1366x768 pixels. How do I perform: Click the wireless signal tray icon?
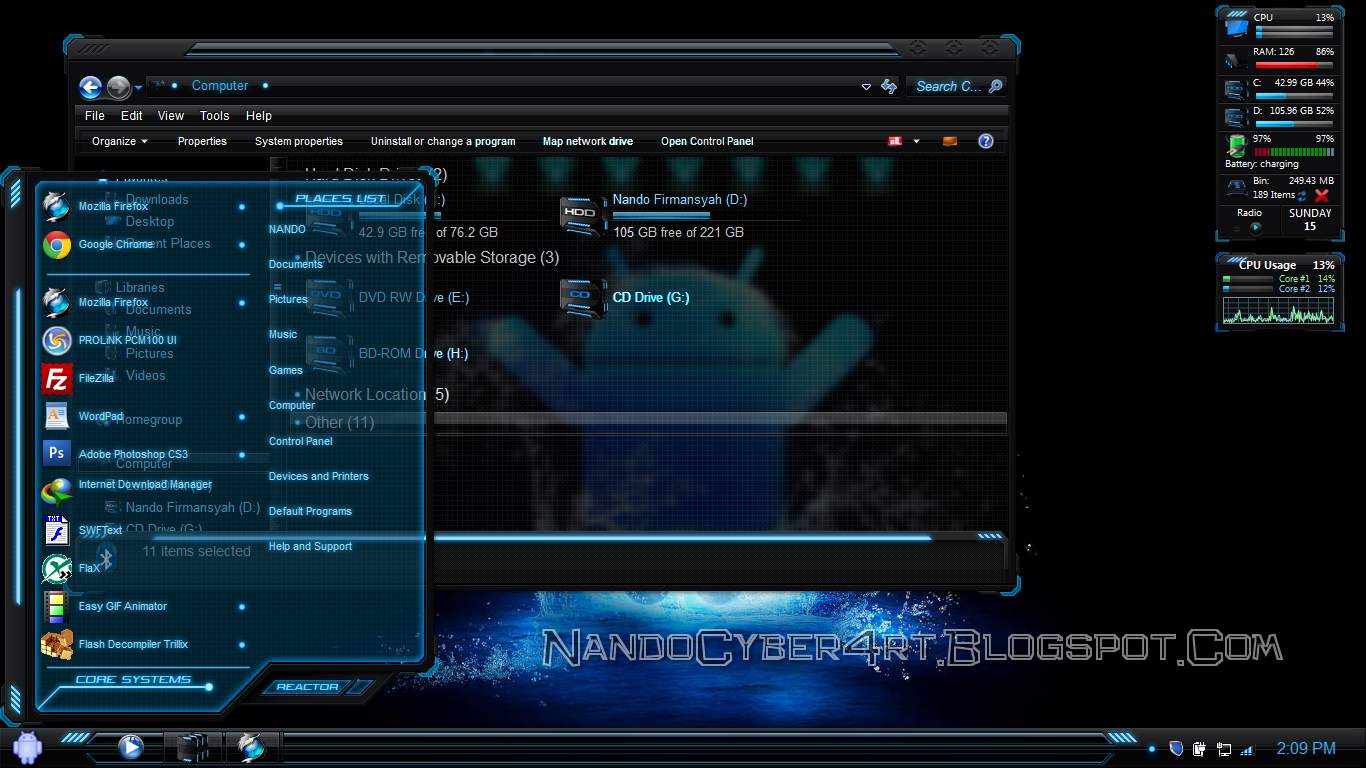click(1246, 749)
